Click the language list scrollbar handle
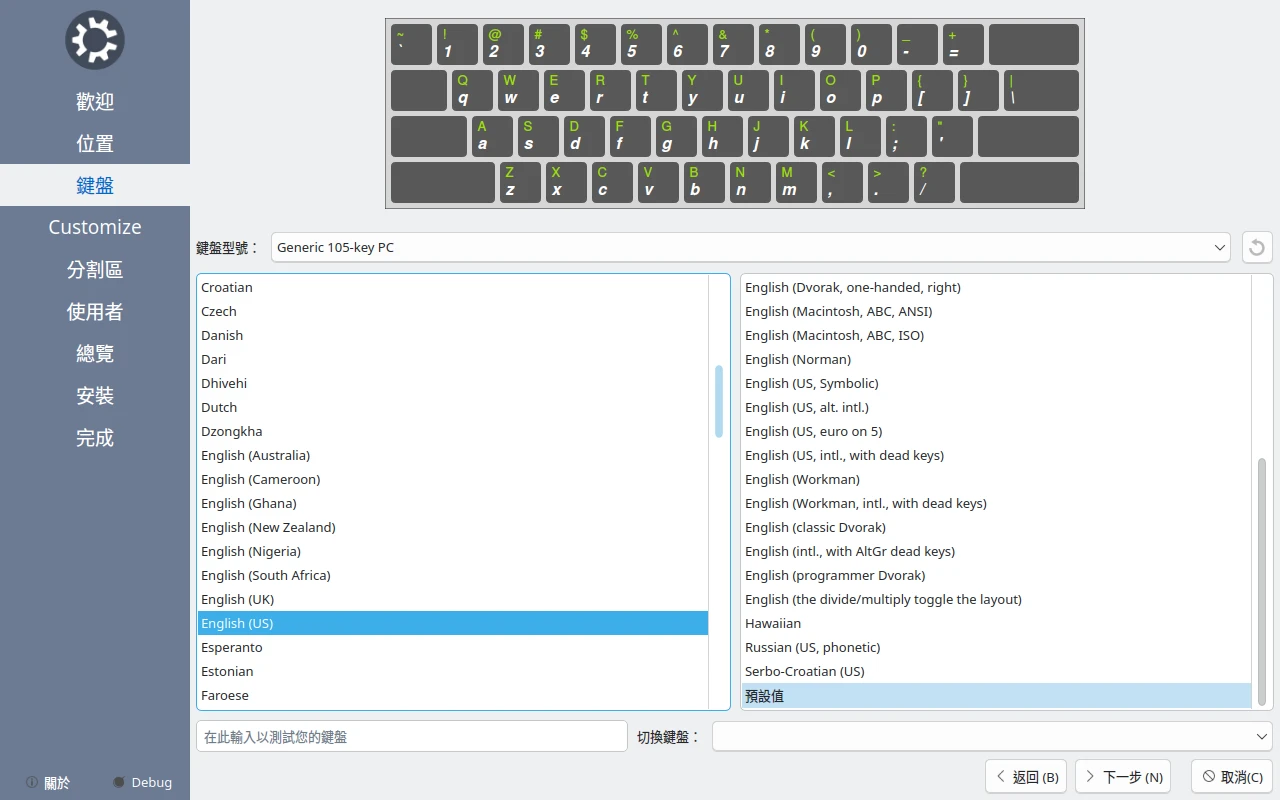This screenshot has height=800, width=1280. [x=719, y=401]
